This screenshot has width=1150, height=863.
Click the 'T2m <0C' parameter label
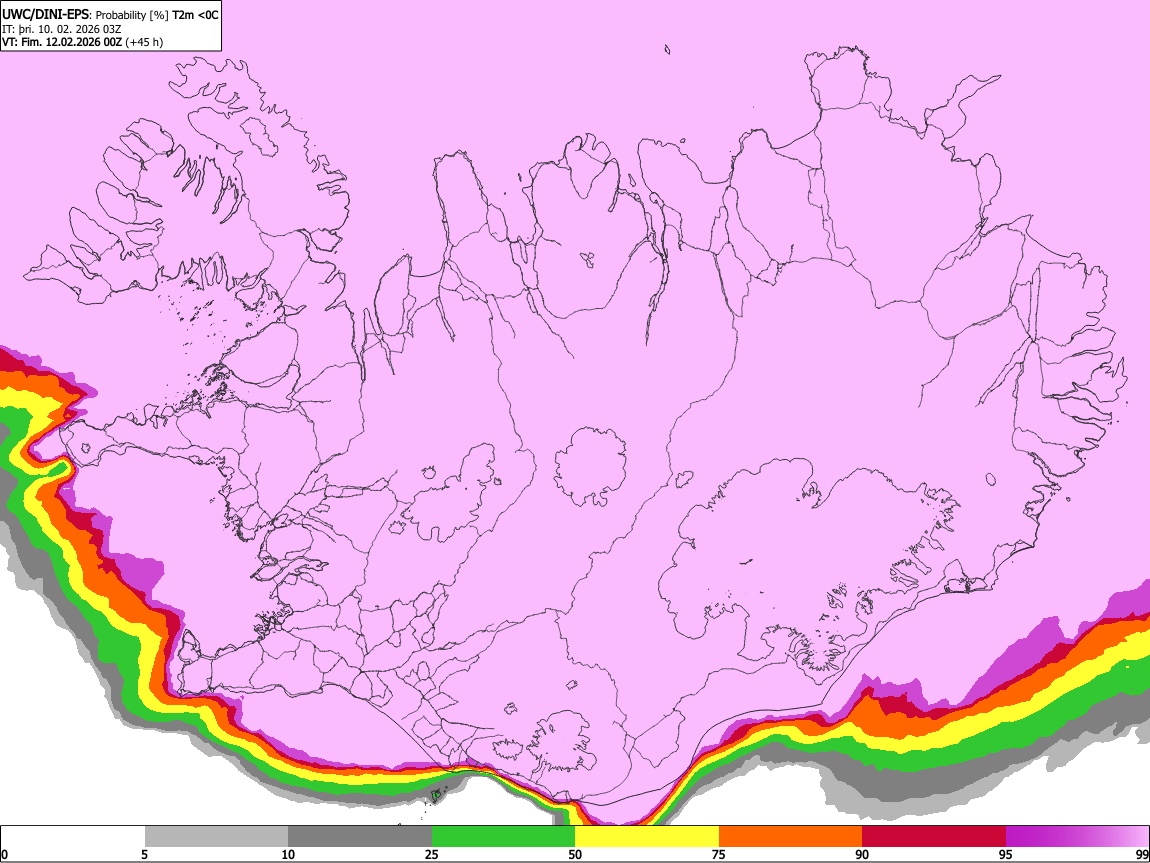click(x=195, y=15)
